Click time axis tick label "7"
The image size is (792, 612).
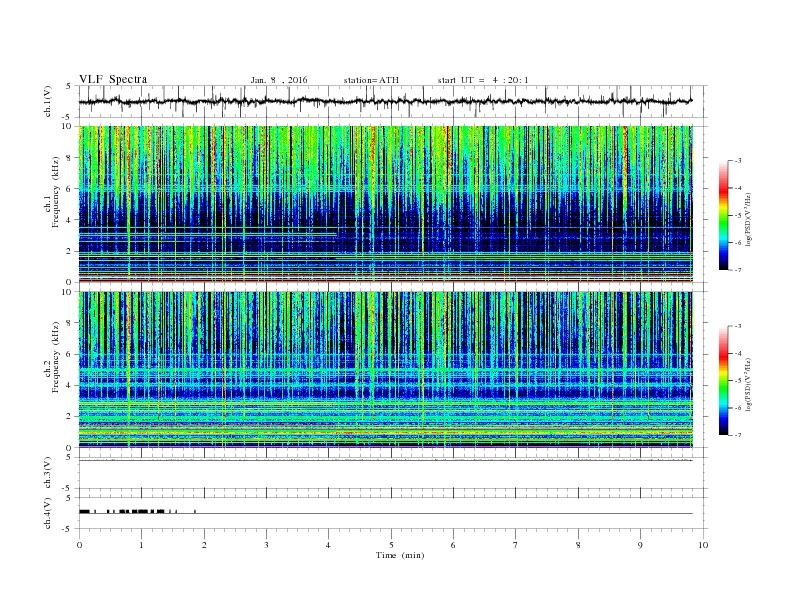(x=516, y=545)
